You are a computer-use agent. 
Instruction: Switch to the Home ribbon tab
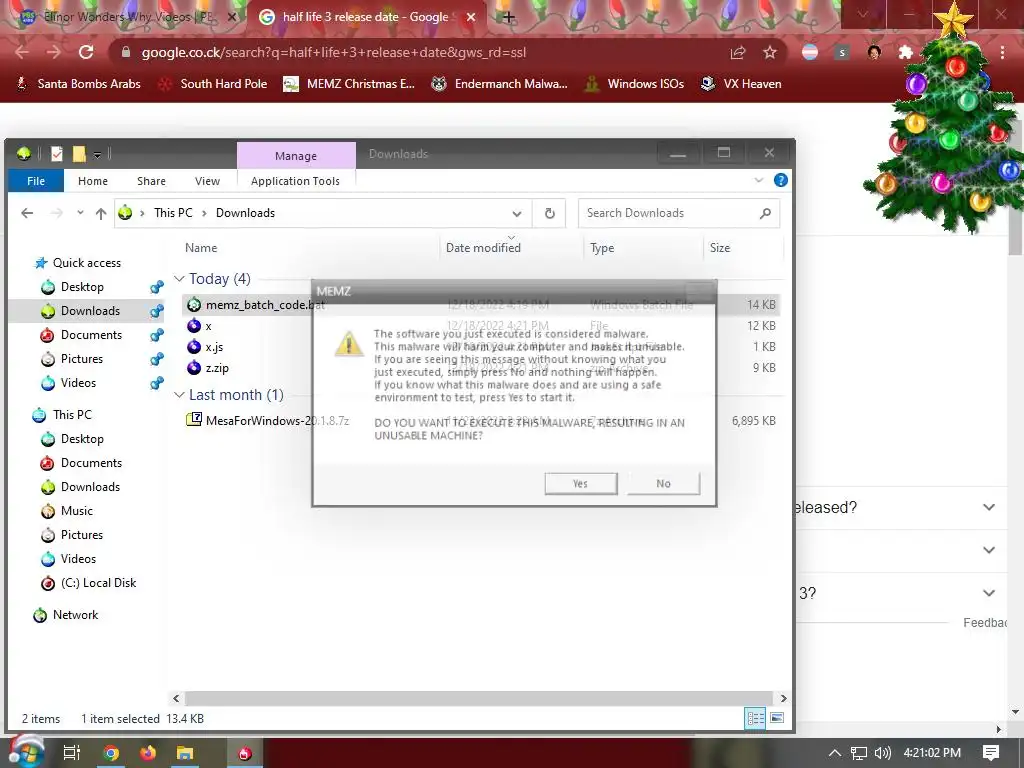[x=93, y=181]
